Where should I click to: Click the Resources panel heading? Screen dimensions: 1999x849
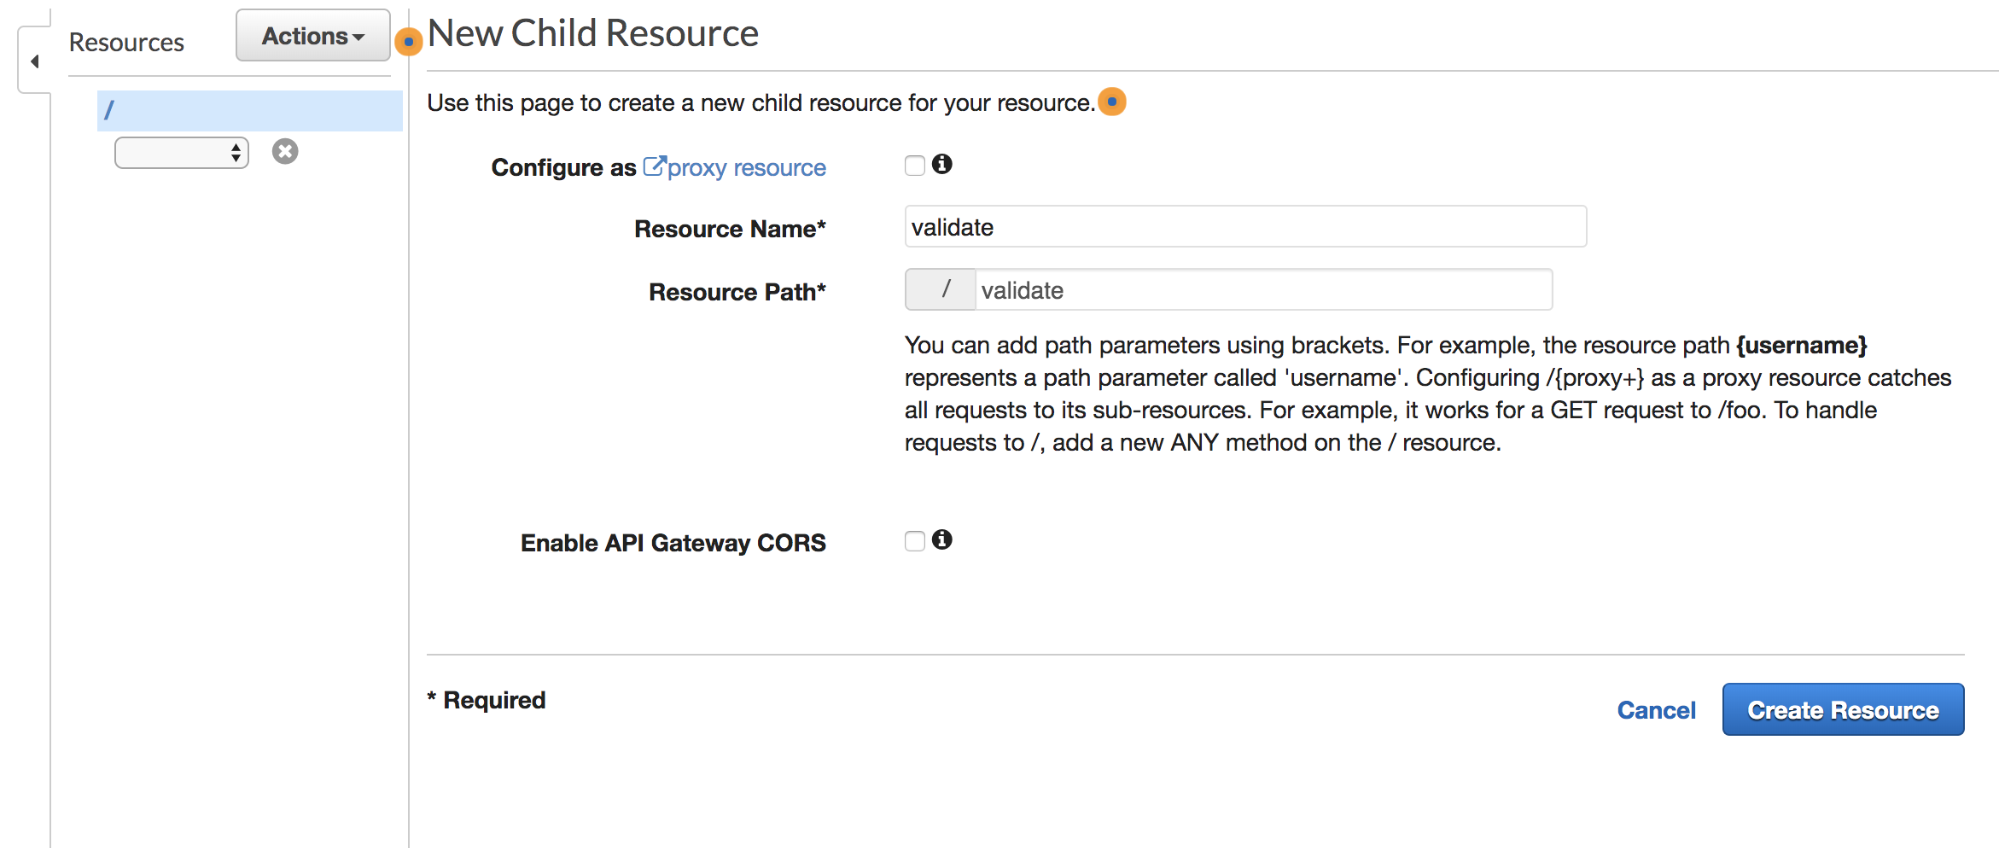pyautogui.click(x=126, y=43)
